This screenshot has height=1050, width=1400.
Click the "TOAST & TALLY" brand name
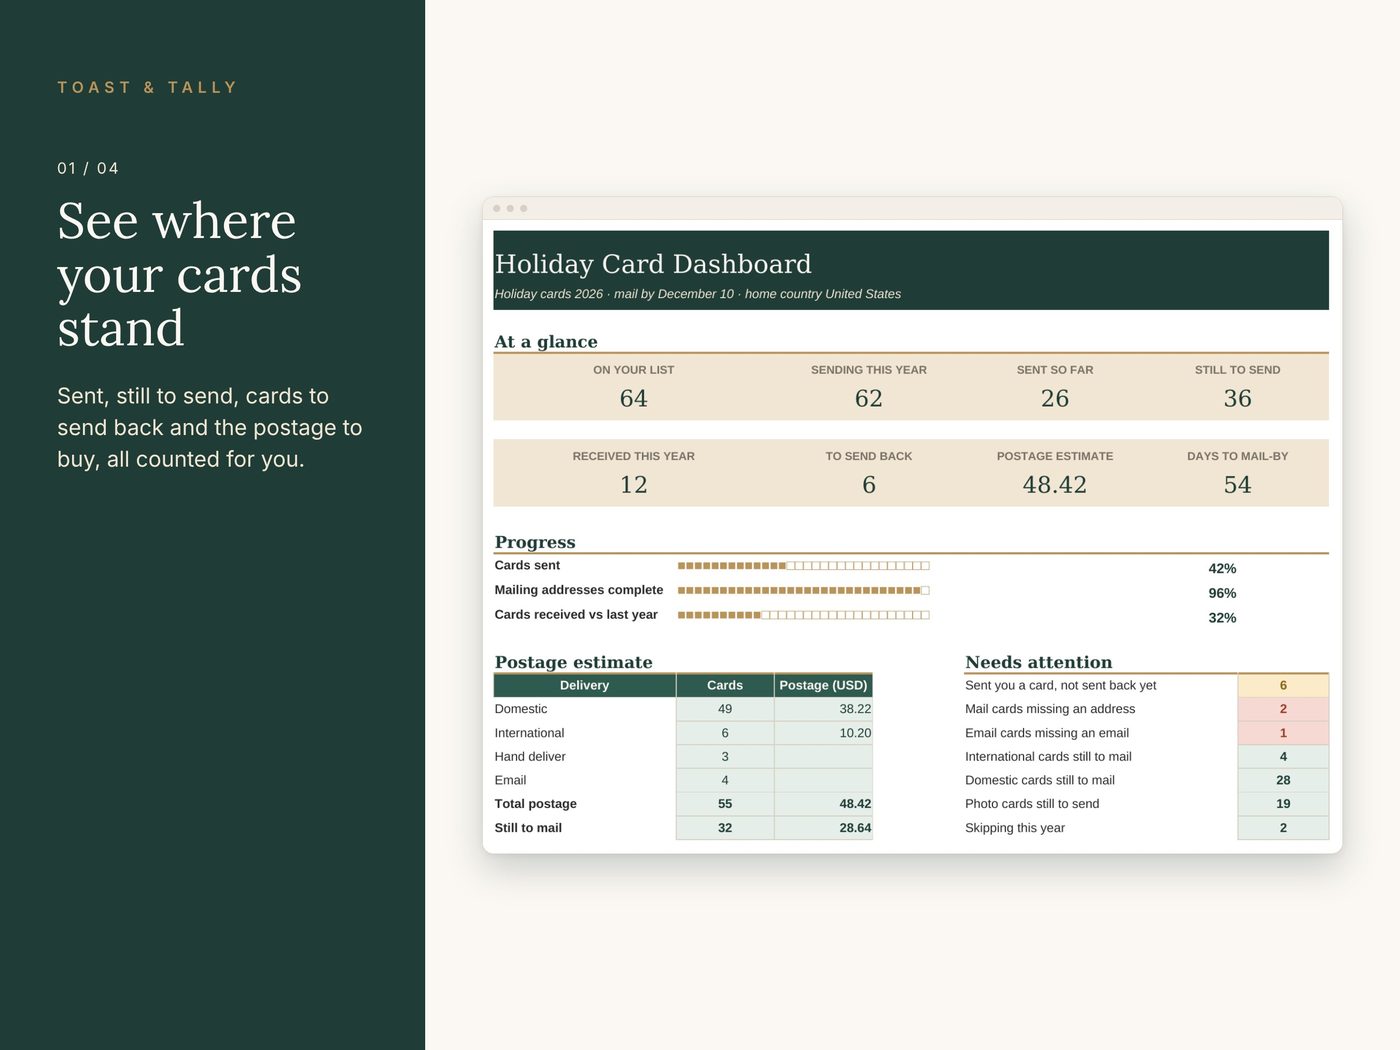(147, 88)
